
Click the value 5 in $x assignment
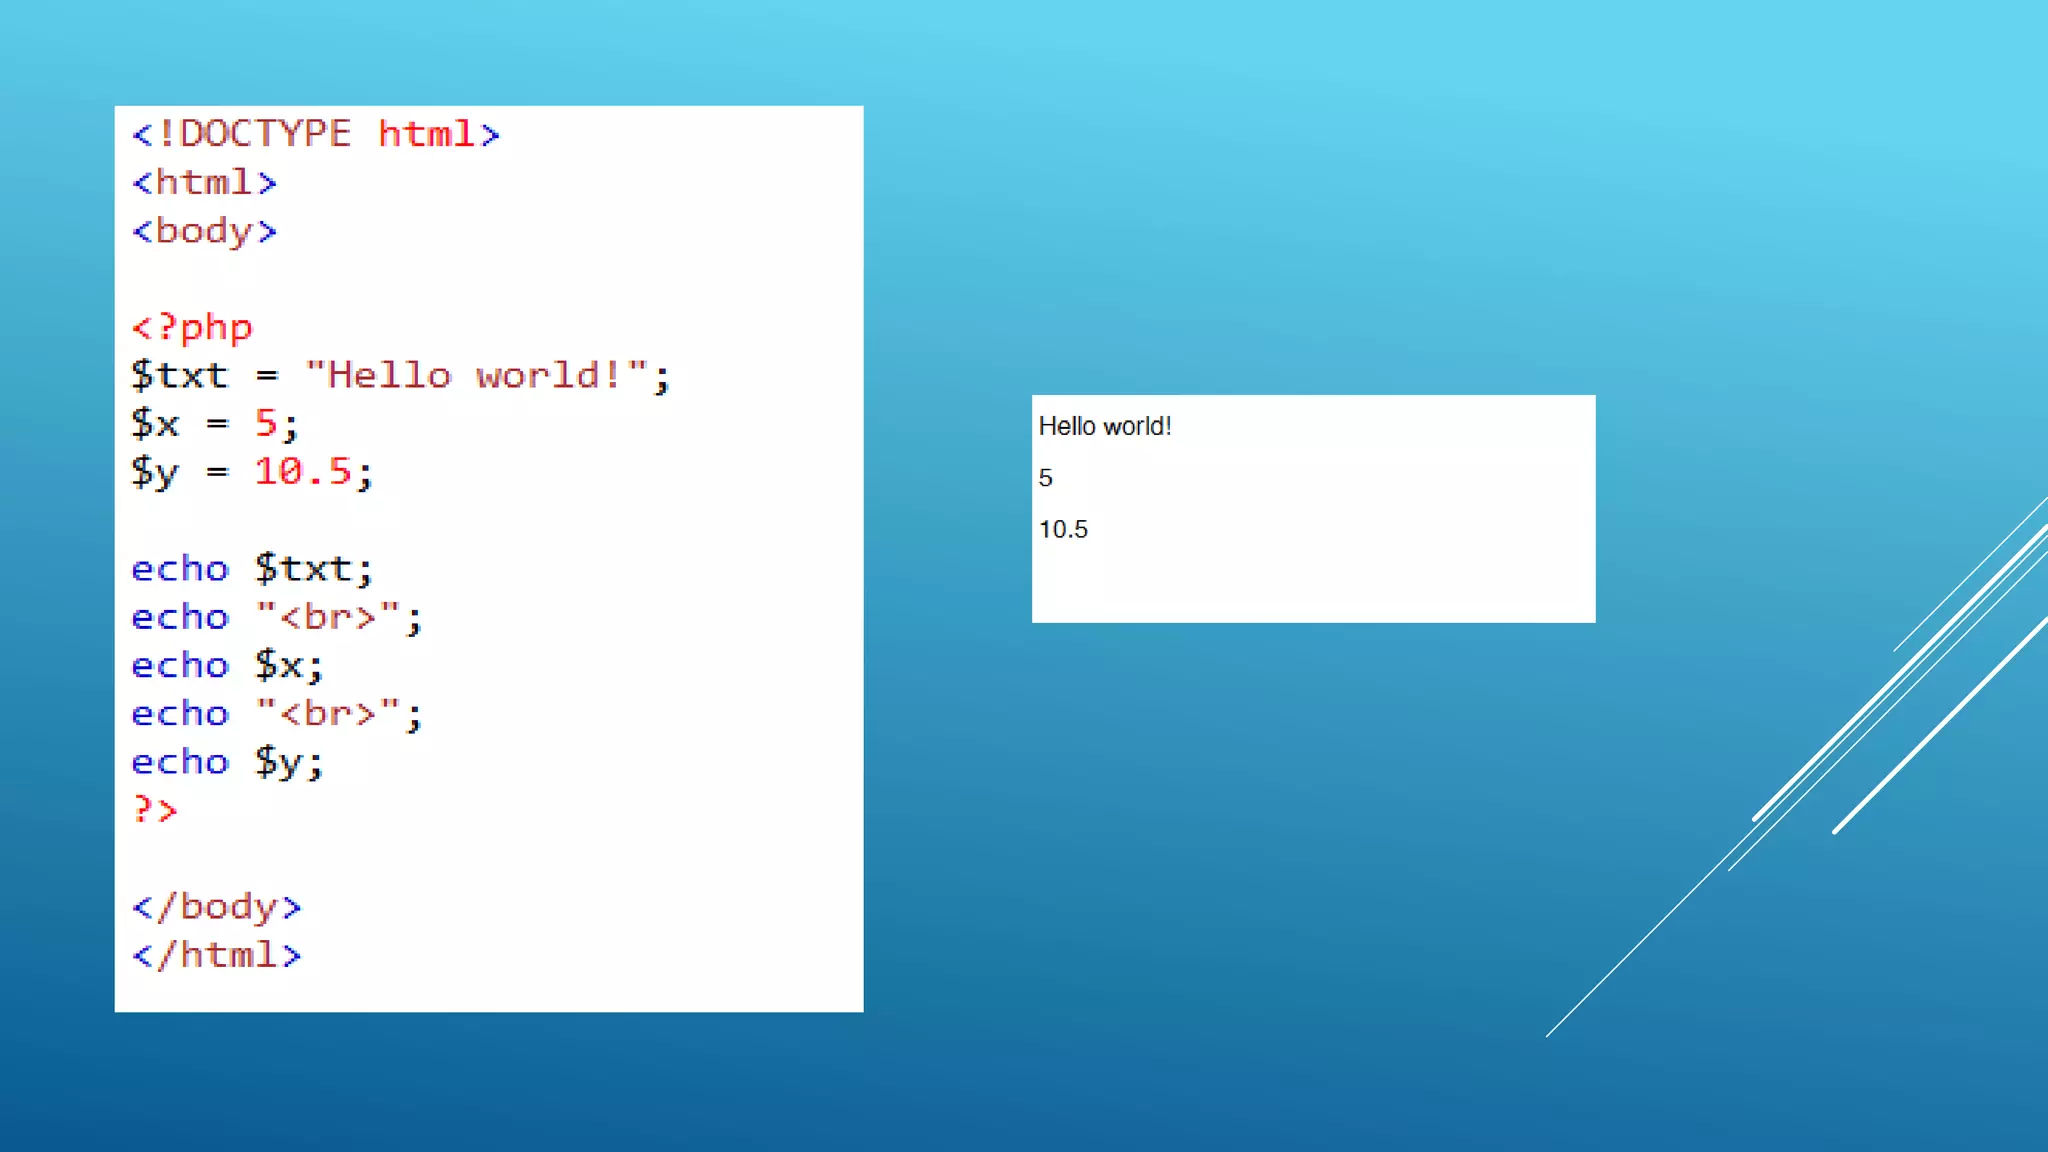[x=265, y=423]
